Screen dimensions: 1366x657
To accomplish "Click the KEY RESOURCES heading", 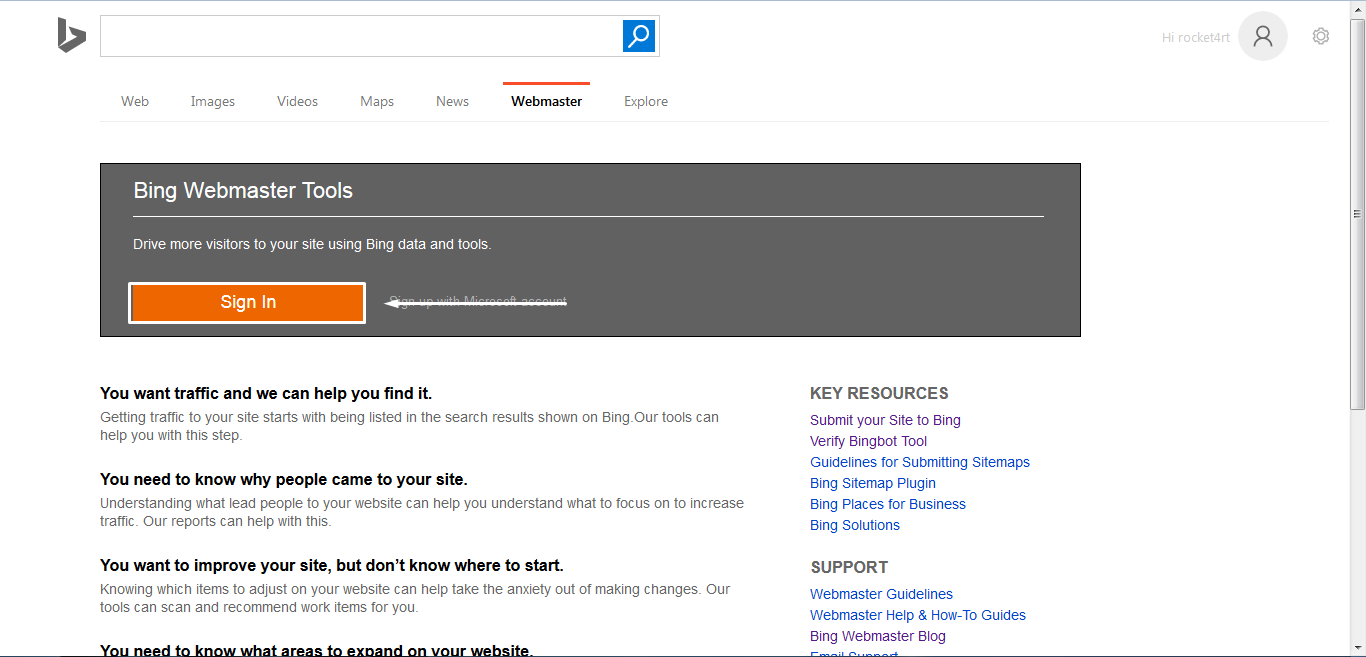I will [x=879, y=393].
